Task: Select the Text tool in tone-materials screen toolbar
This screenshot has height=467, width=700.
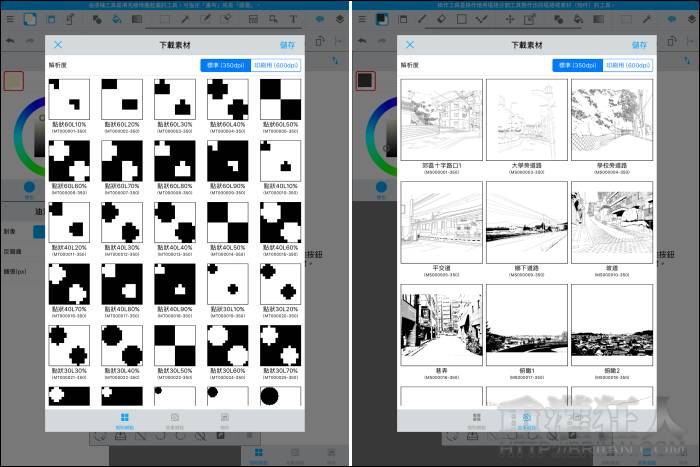Action: point(293,19)
